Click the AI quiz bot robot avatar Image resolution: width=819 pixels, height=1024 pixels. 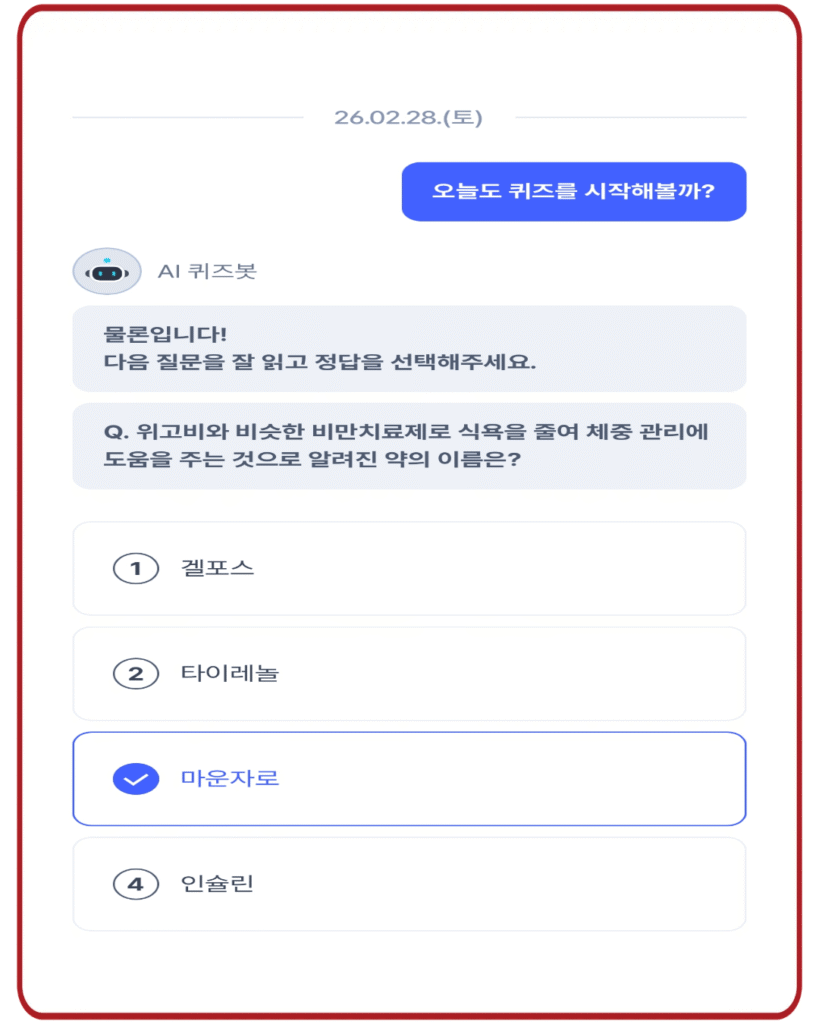pyautogui.click(x=106, y=271)
